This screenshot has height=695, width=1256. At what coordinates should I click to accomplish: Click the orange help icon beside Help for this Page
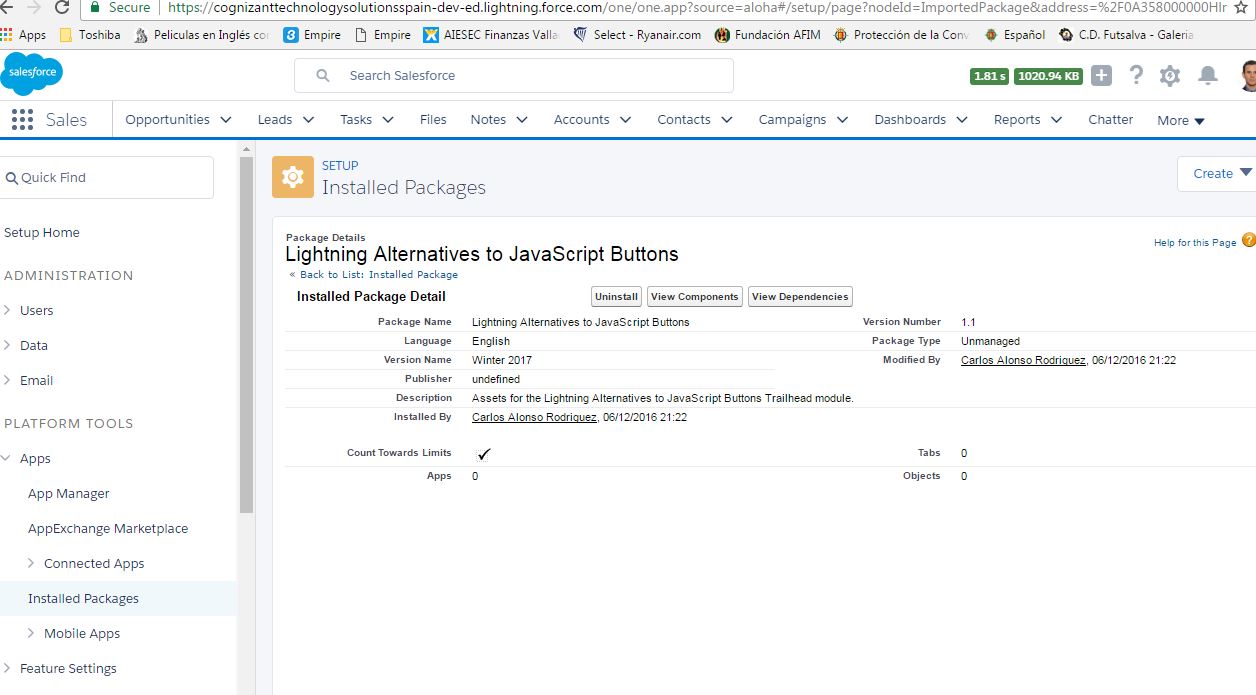(x=1248, y=241)
